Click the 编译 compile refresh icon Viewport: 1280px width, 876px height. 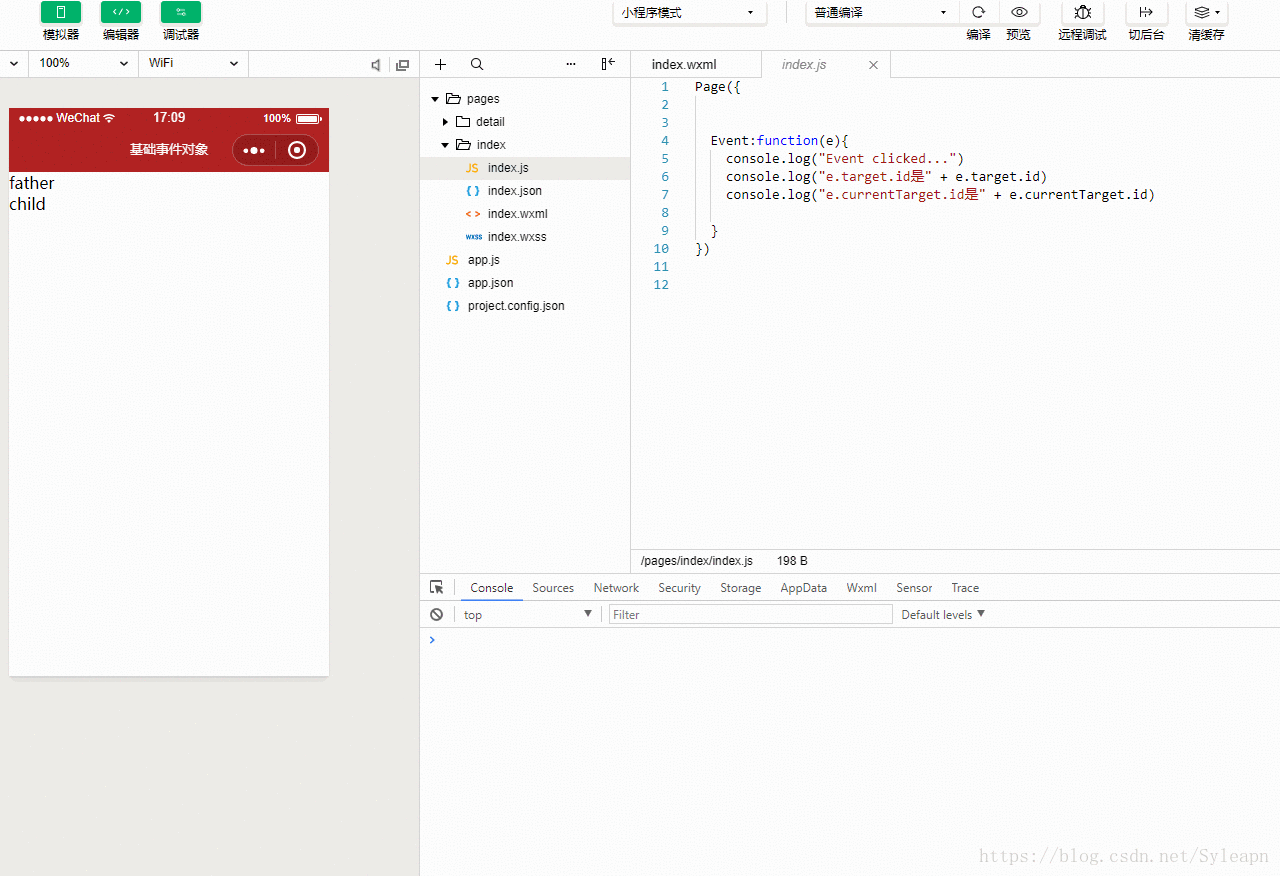[979, 12]
